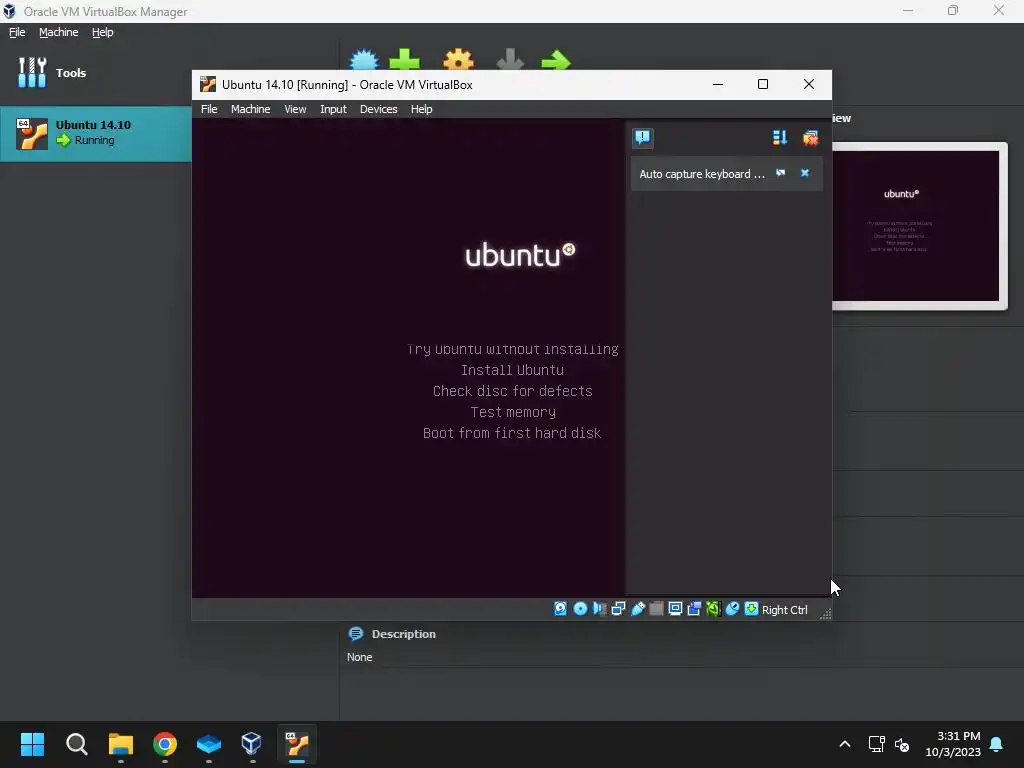Image resolution: width=1024 pixels, height=768 pixels.
Task: Open VirtualBox Manager cube taskbar icon
Action: [x=251, y=743]
